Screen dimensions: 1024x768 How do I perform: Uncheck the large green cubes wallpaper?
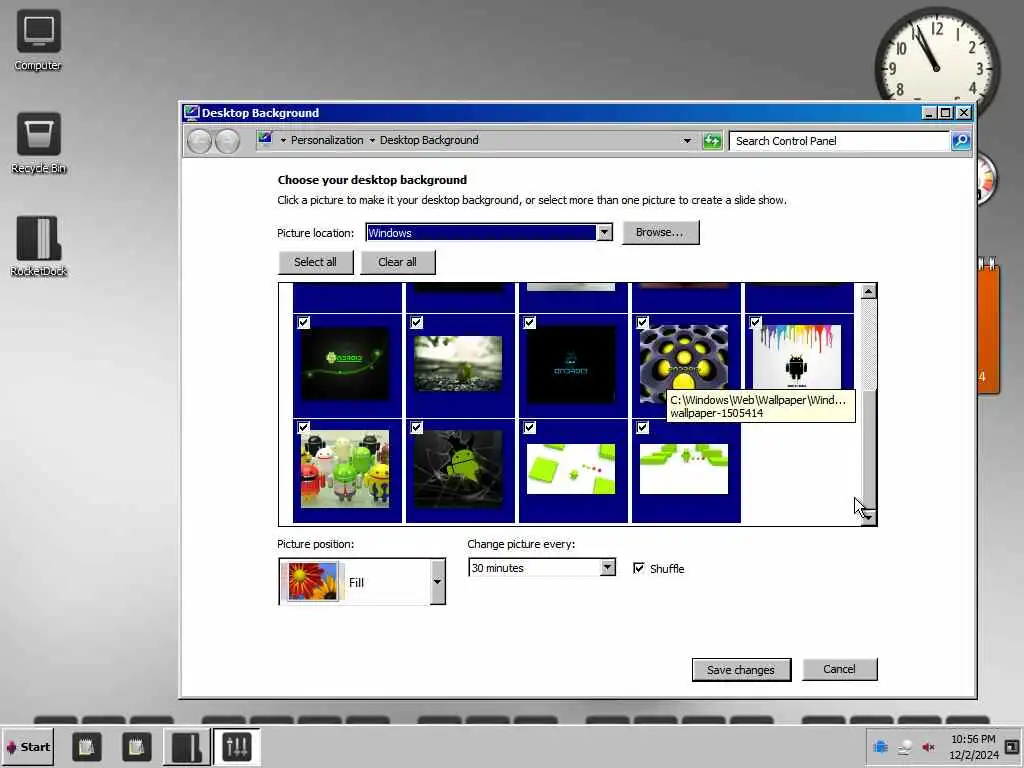pos(530,428)
